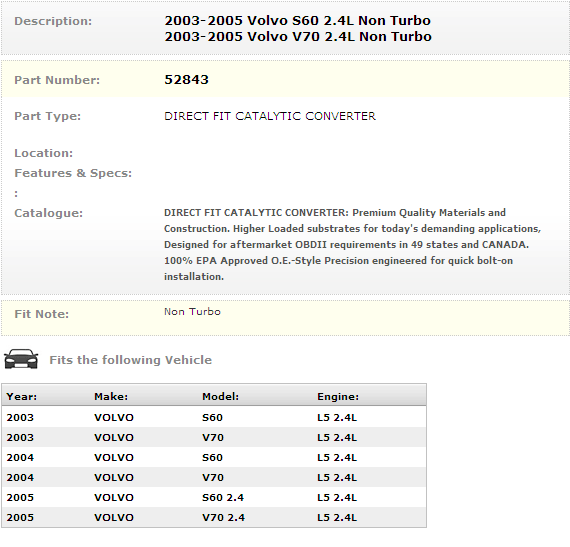Click the "2003-2005 Volvo V70 2.4L Non Turbo" line
The width and height of the screenshot is (570, 547).
click(x=298, y=37)
